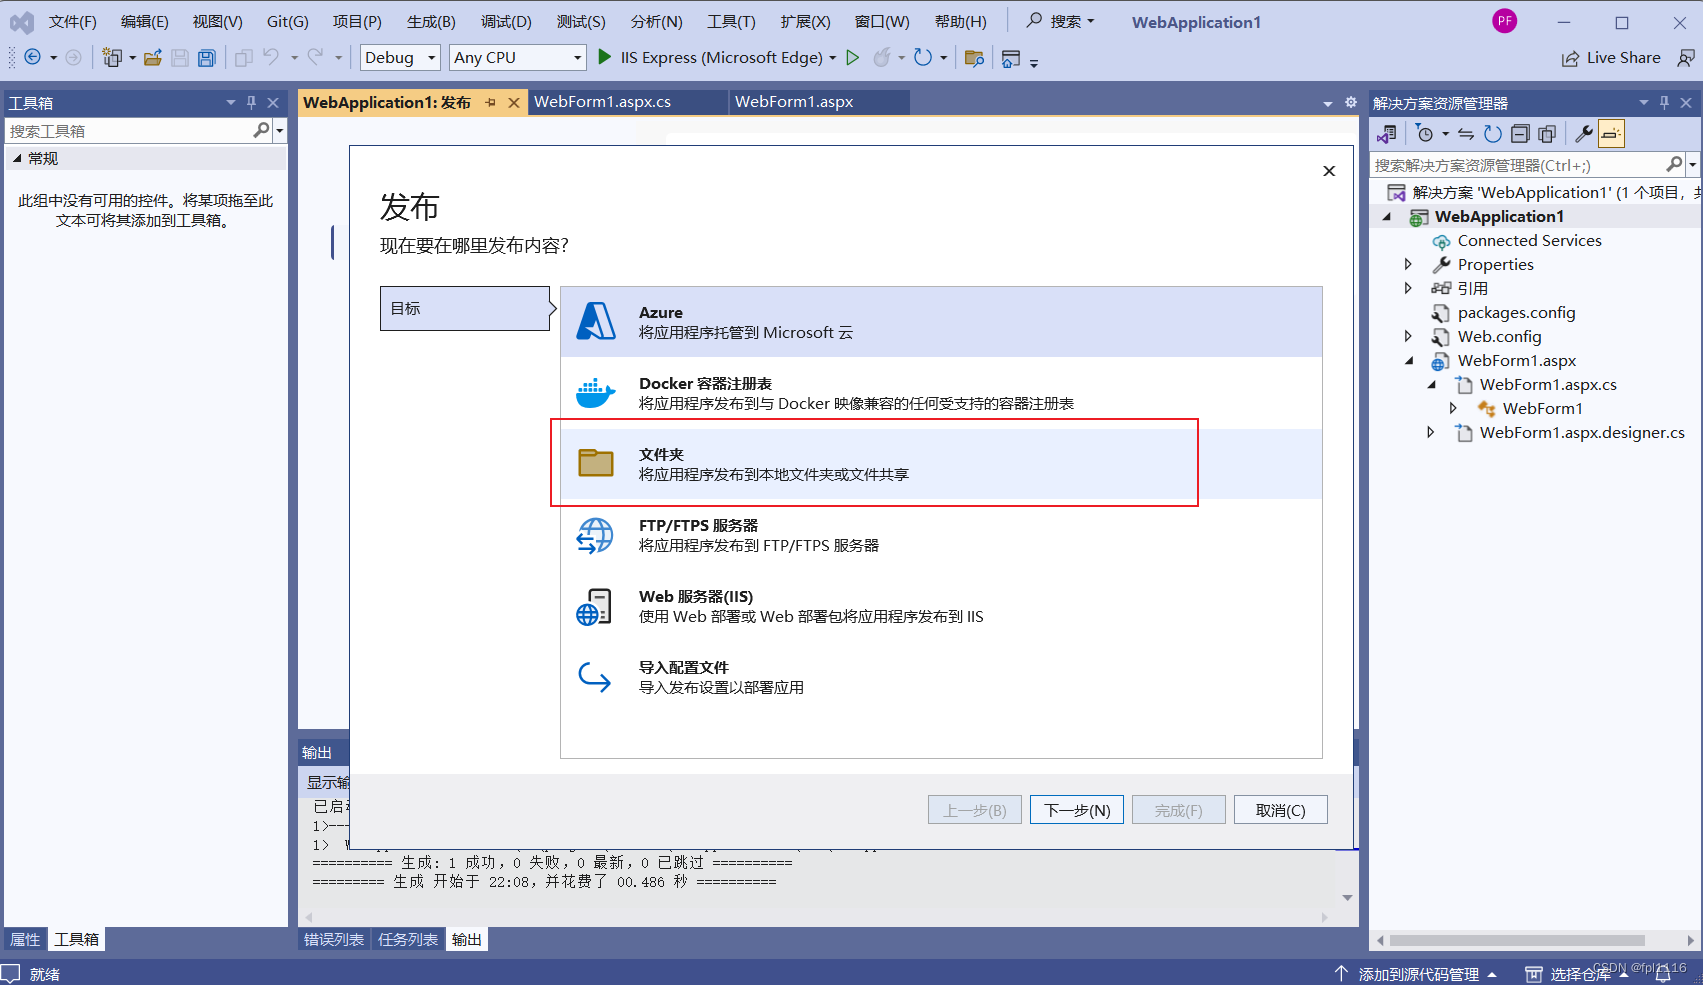Click the 搜索工具箱 toolbox search field
The width and height of the screenshot is (1703, 985).
128,130
